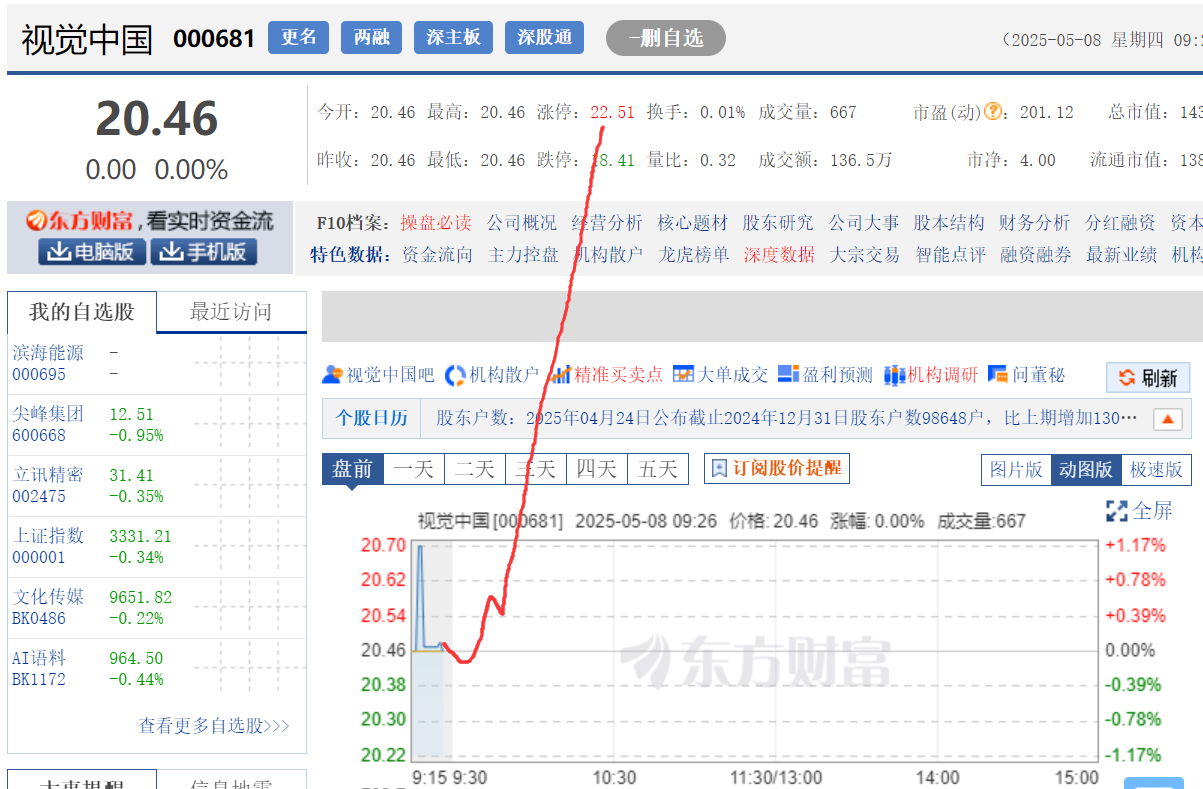Click the 视觉中国吧 person icon
This screenshot has height=789, width=1203.
pos(332,375)
